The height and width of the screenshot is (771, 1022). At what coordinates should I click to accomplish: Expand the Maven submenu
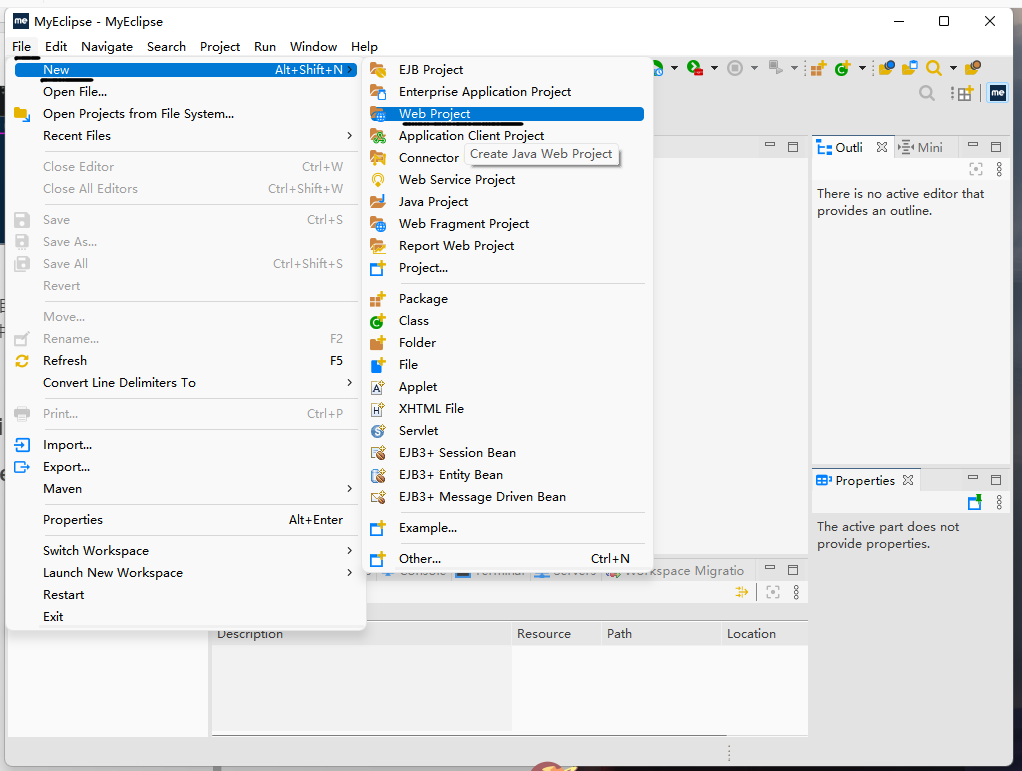(185, 489)
